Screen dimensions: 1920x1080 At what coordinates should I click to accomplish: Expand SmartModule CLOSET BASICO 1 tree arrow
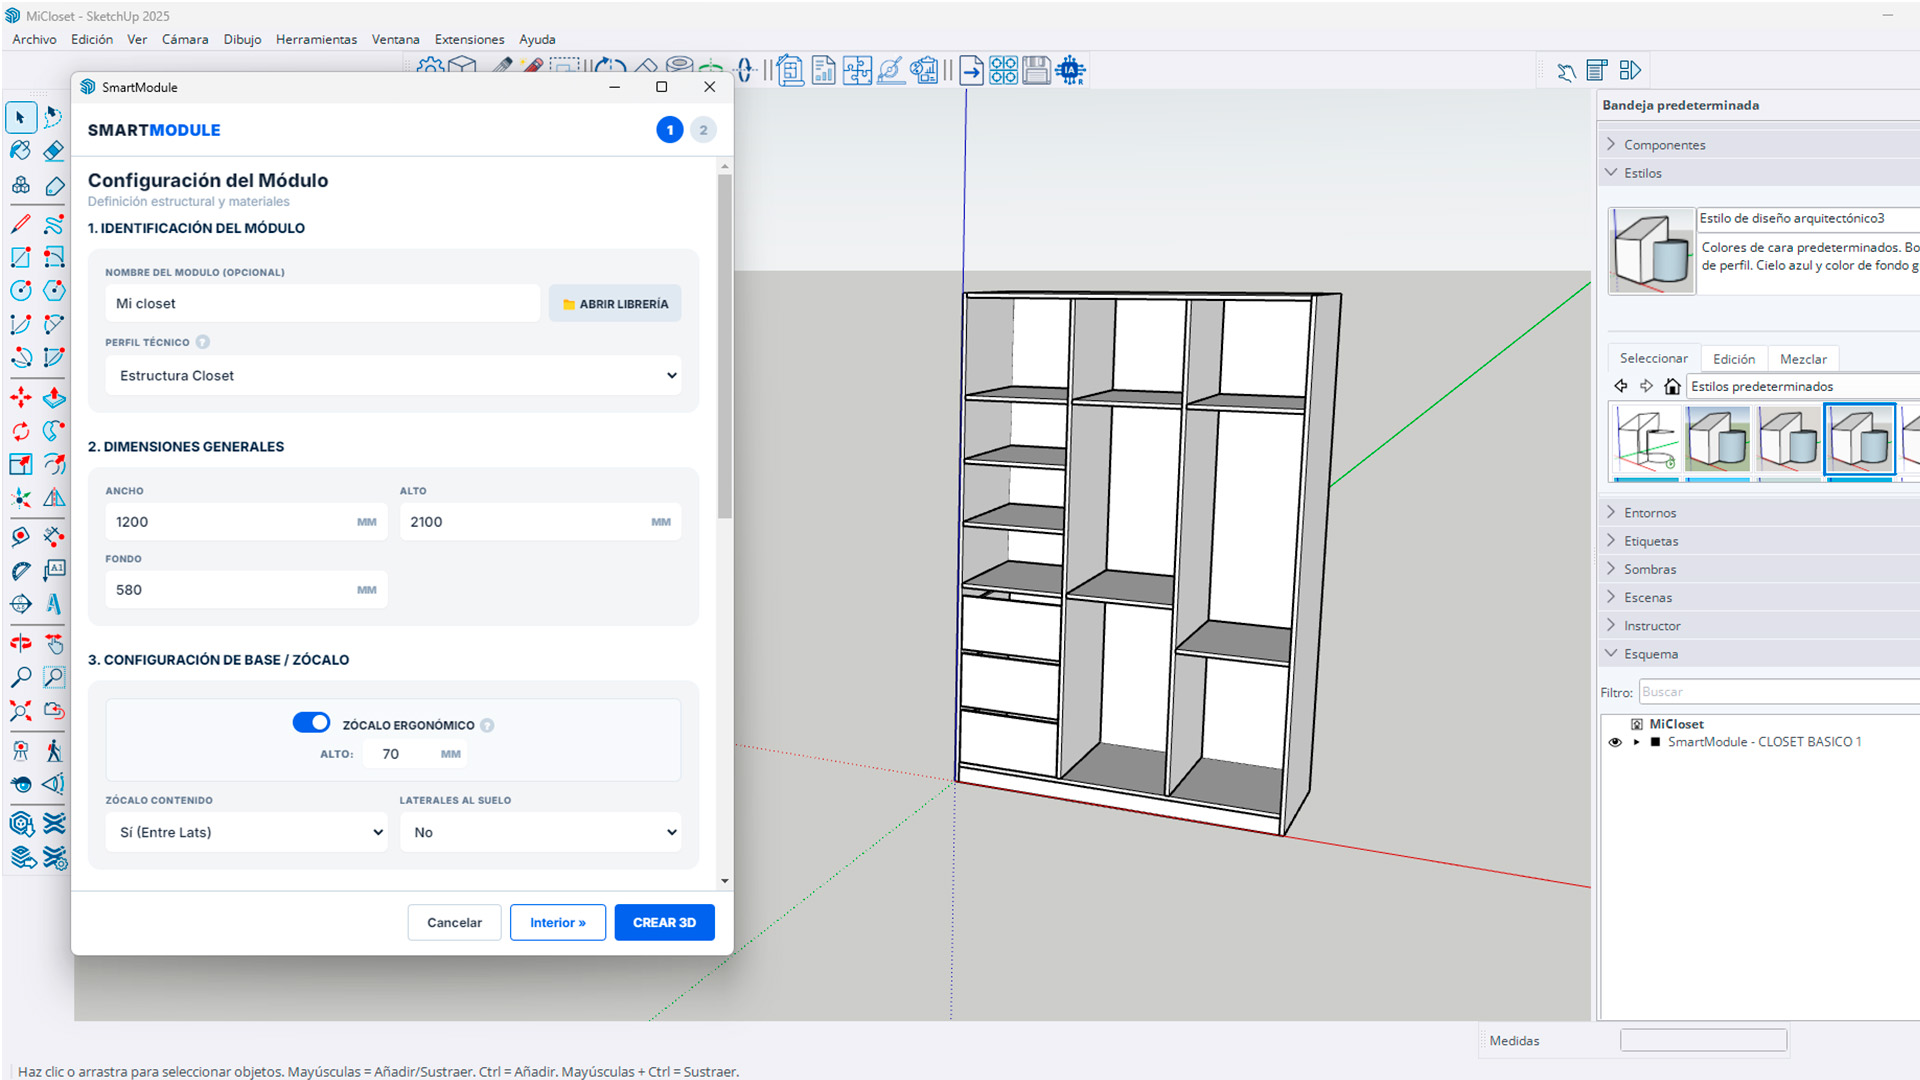(x=1637, y=742)
